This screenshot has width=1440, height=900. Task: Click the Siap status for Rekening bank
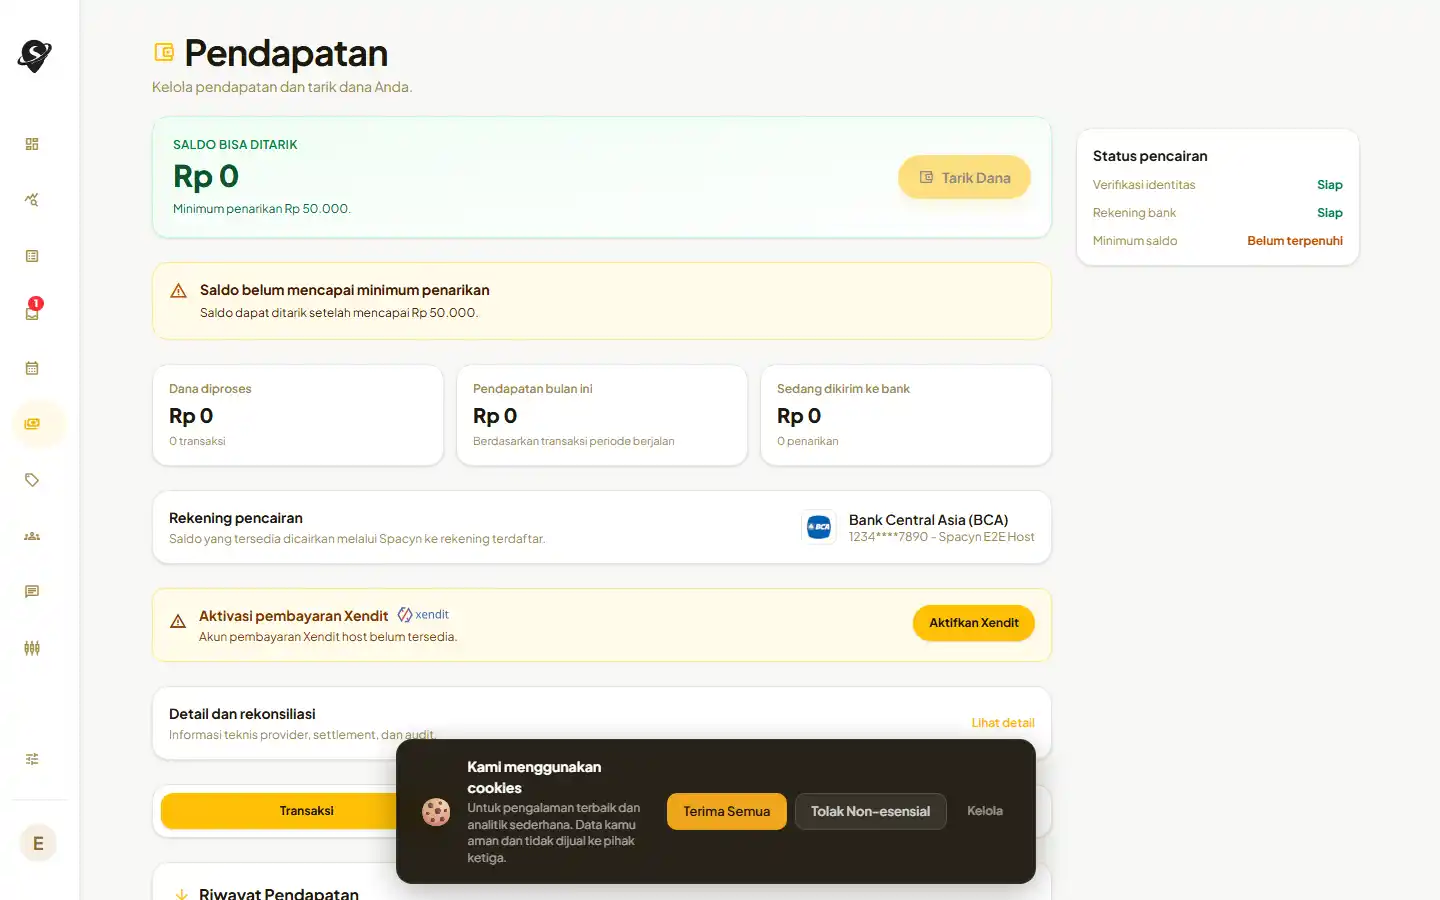[x=1330, y=213]
